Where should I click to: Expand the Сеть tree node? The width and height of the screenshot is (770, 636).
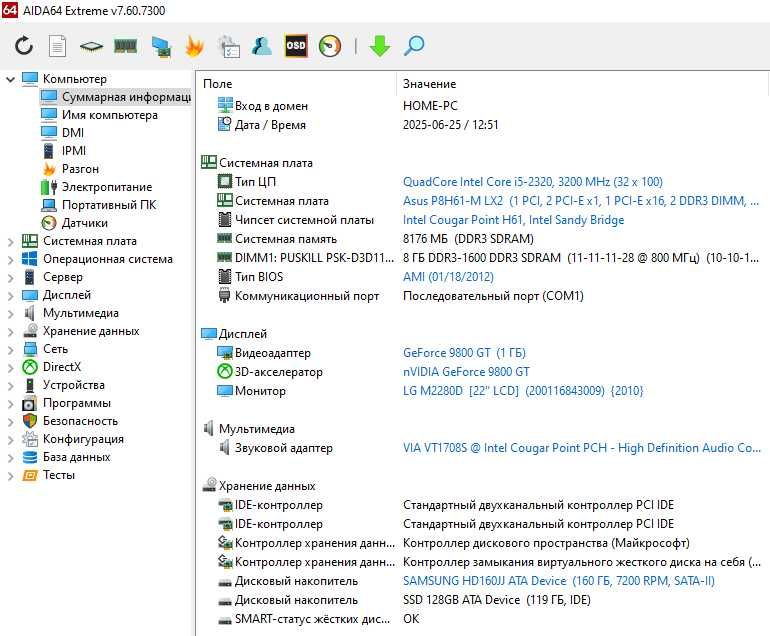pyautogui.click(x=10, y=350)
